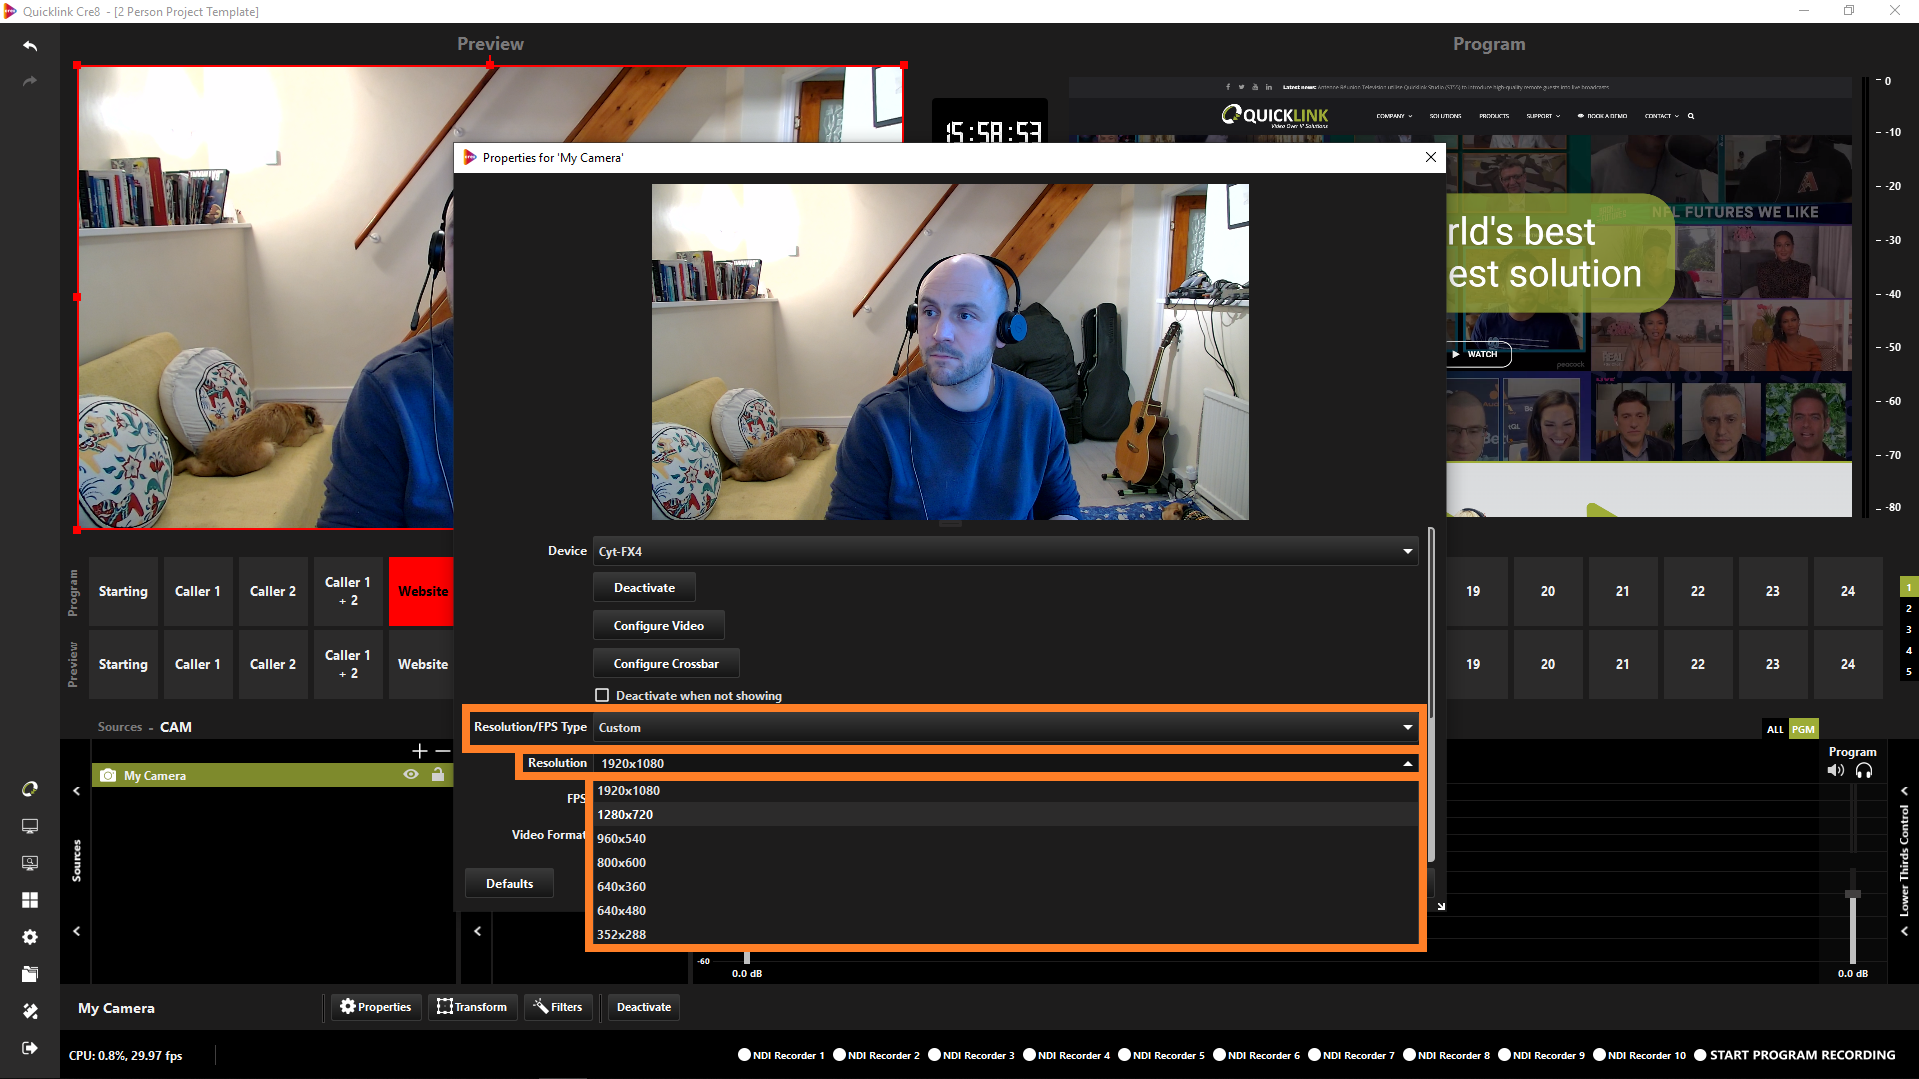
Task: Add a new source with plus icon
Action: click(x=419, y=750)
